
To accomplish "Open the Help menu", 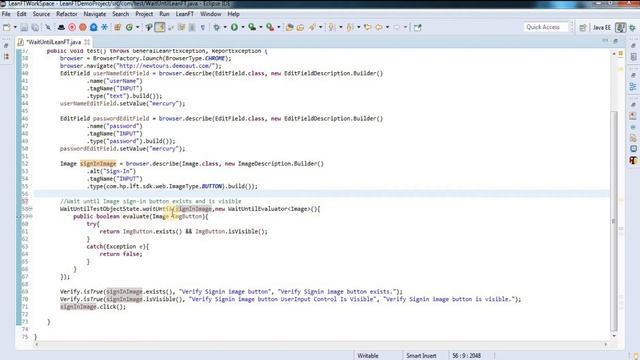I will pos(233,14).
